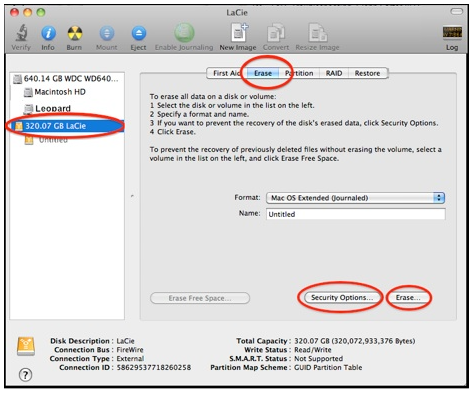
Task: Click the Enable Journaling icon
Action: (x=184, y=33)
